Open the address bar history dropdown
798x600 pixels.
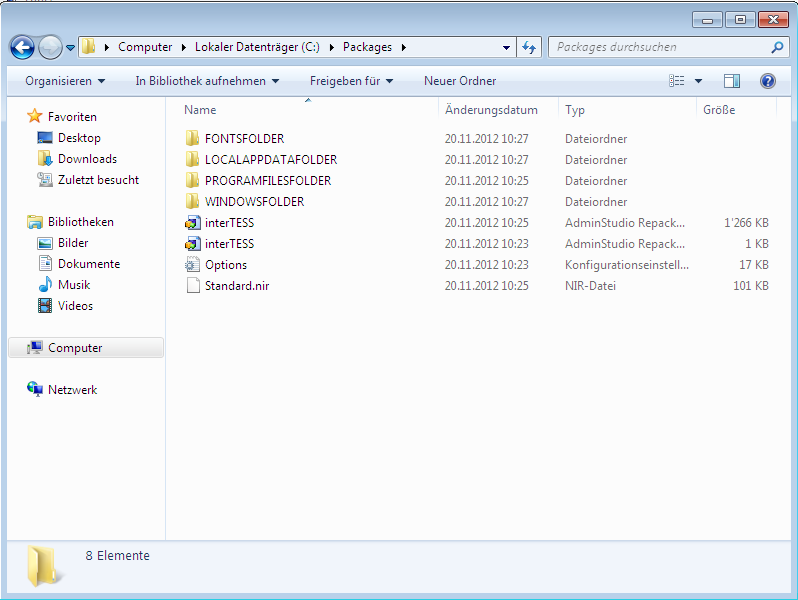point(506,47)
